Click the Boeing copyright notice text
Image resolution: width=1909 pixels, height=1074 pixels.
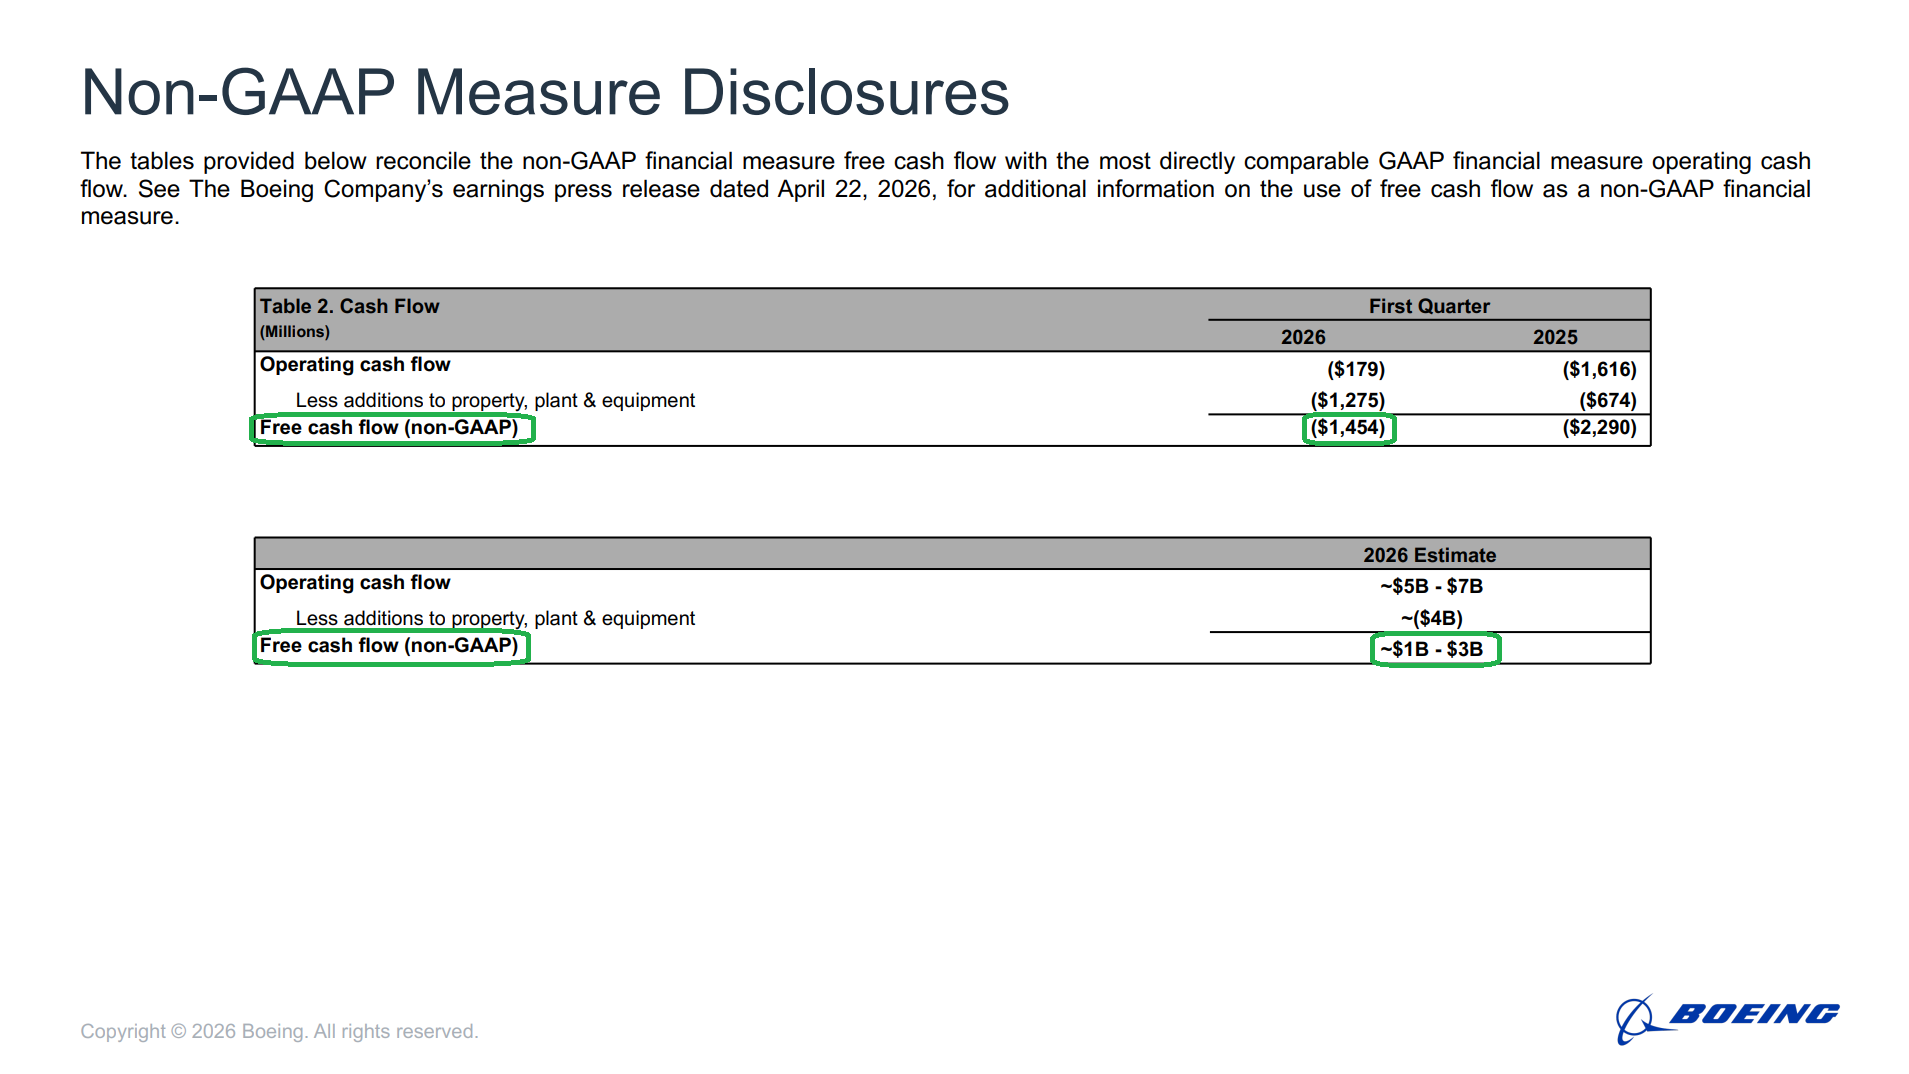pyautogui.click(x=279, y=1031)
